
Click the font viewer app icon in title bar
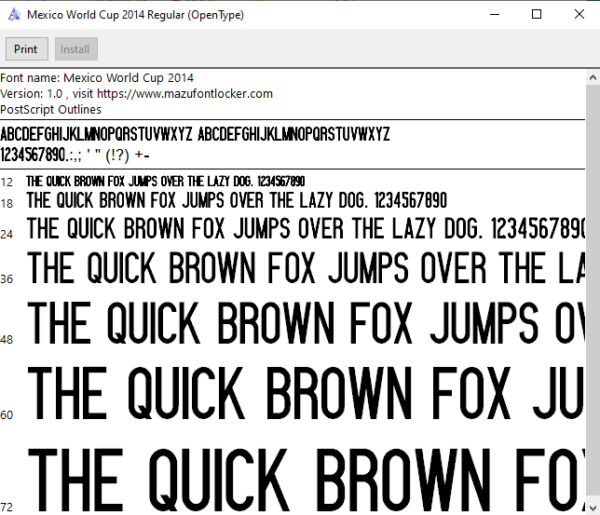click(14, 15)
